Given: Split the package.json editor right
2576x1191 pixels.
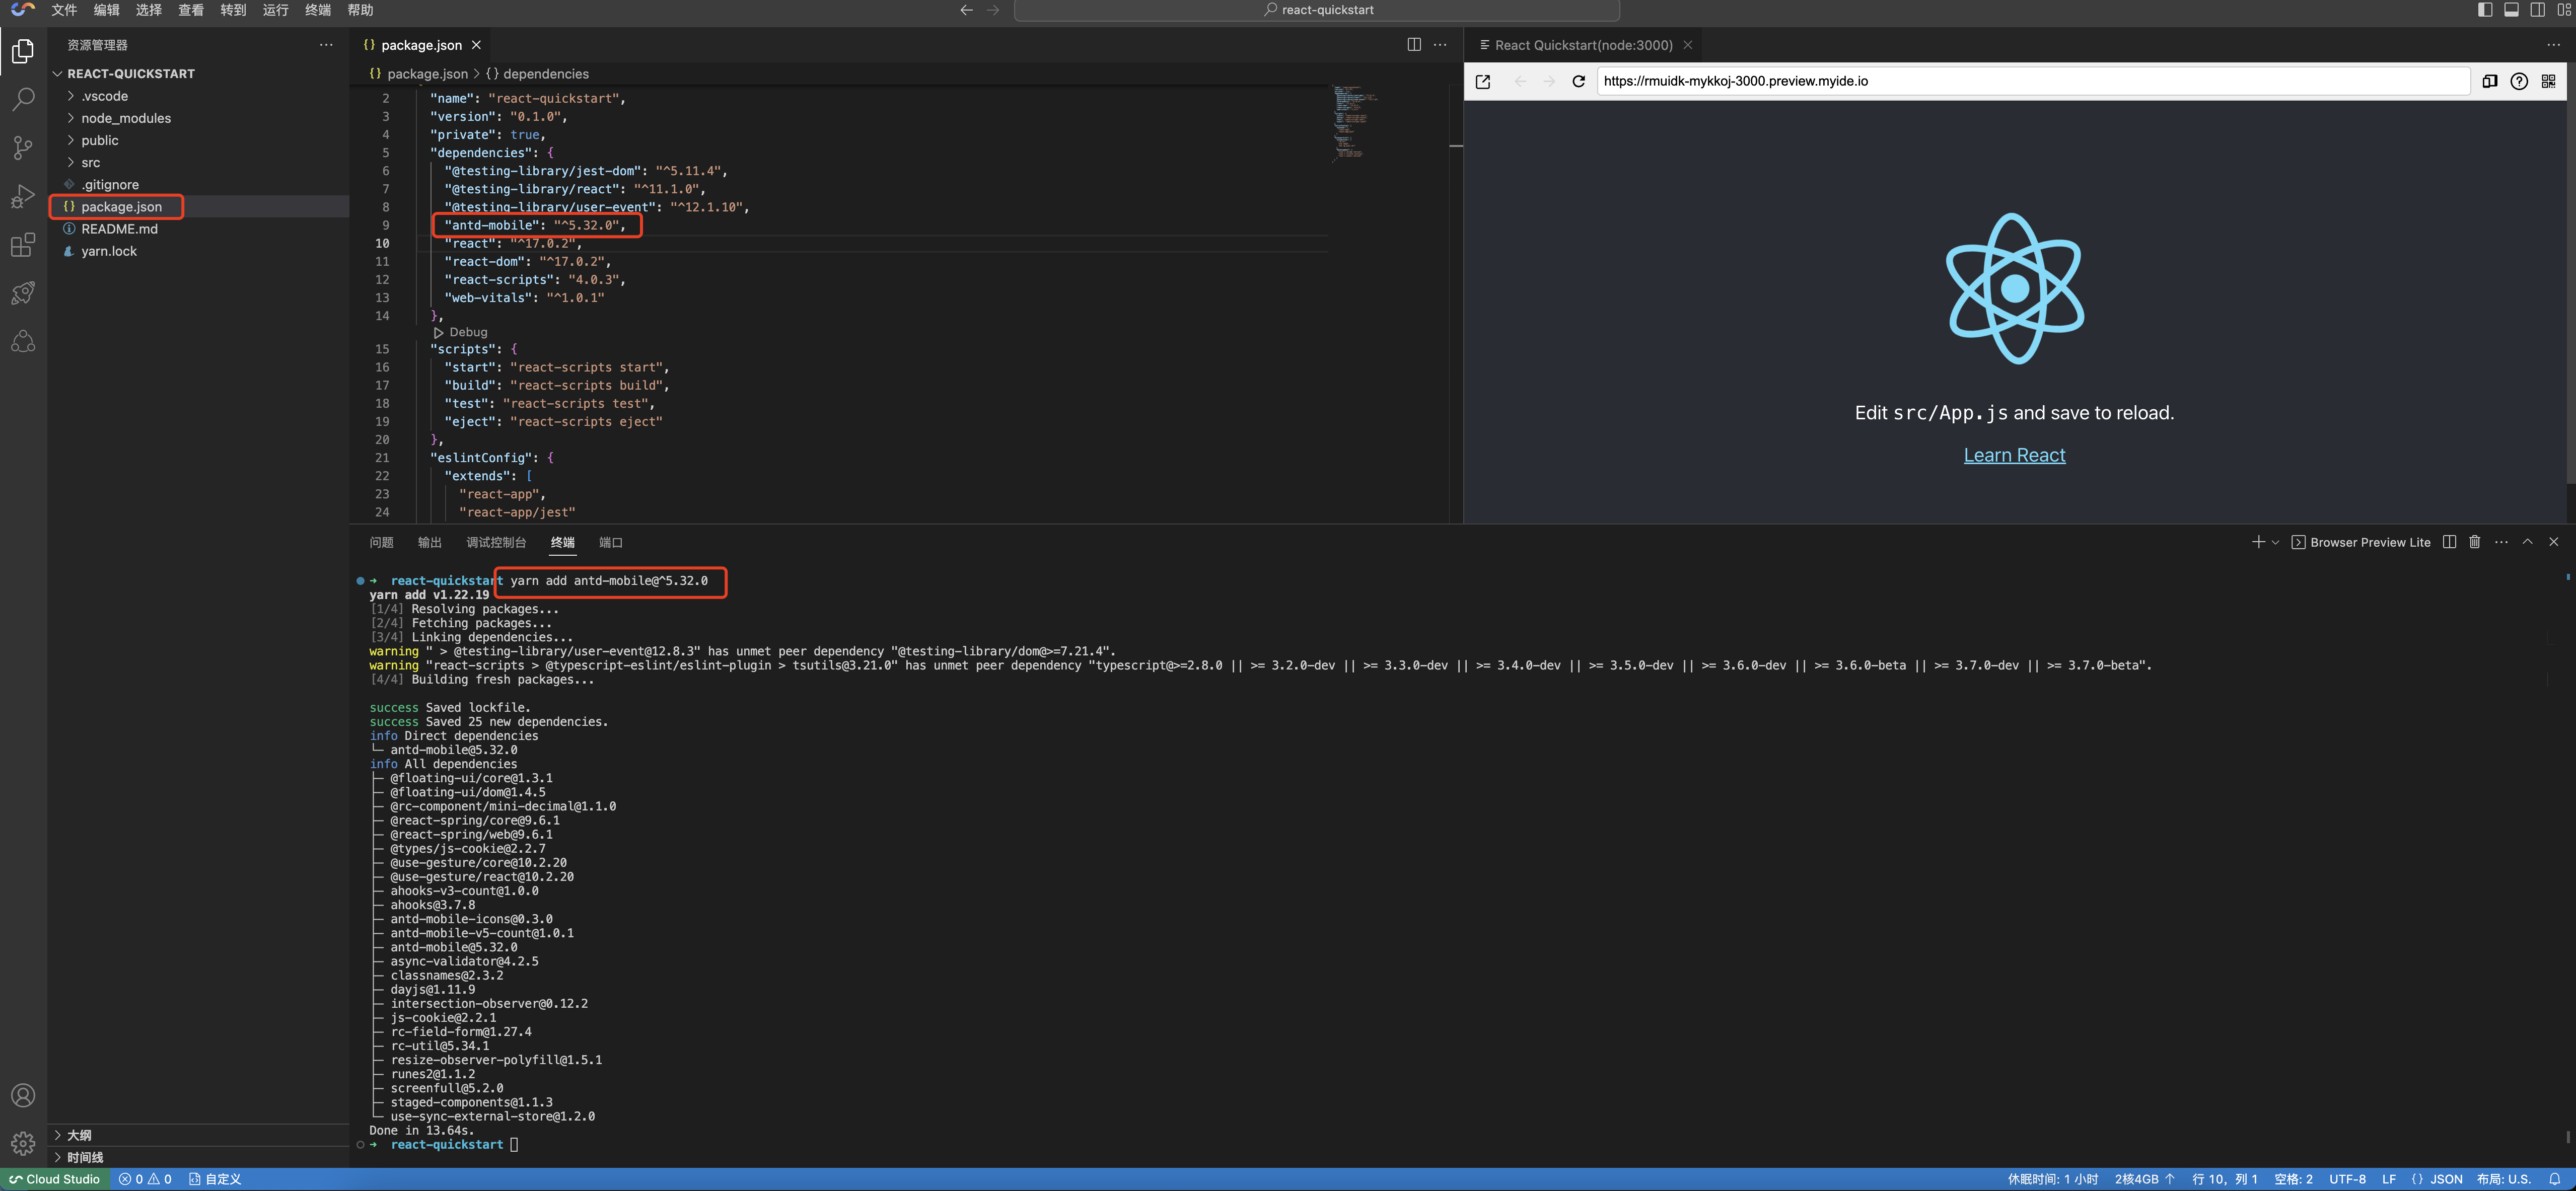Looking at the screenshot, I should point(1413,45).
